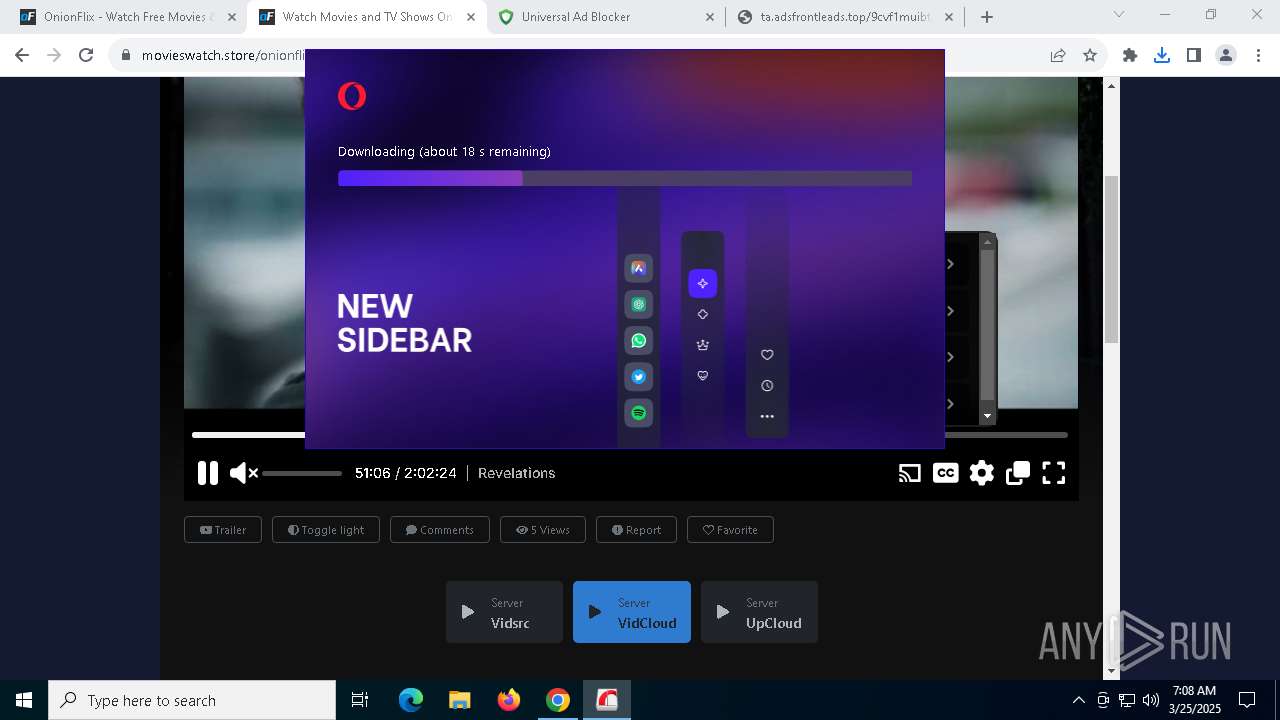Pause the video playback
This screenshot has width=1280, height=720.
pos(207,473)
